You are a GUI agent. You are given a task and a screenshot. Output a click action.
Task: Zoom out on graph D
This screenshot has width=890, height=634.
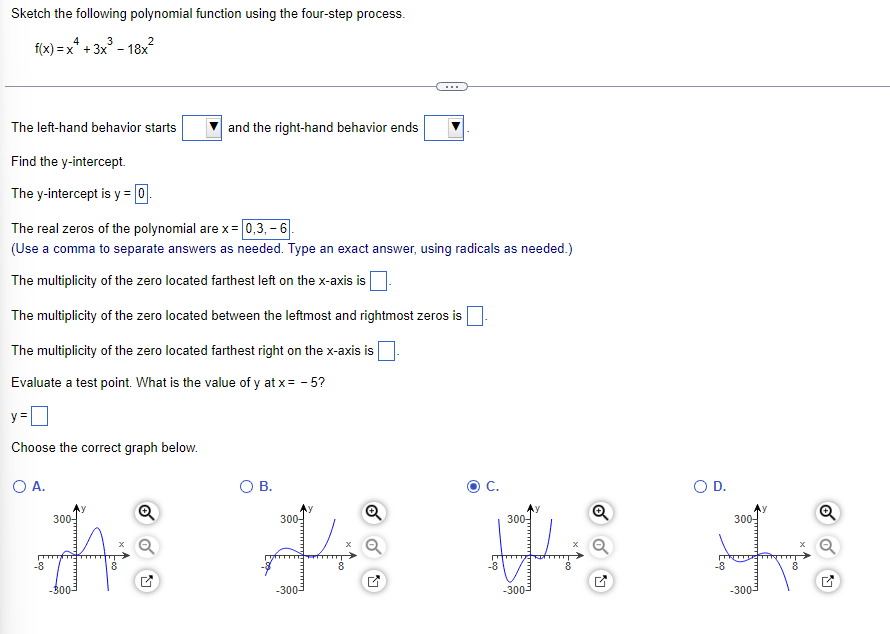[x=827, y=548]
